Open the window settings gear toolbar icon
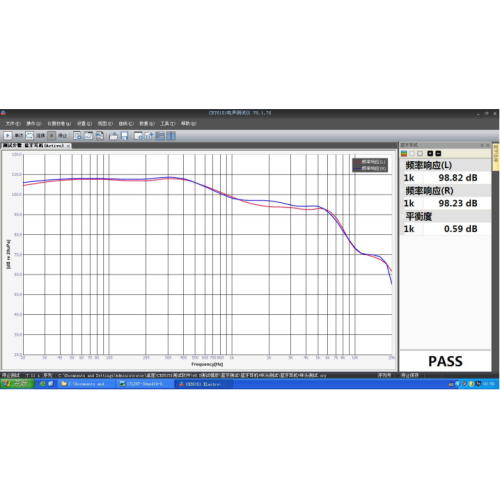Screen dimensions: 500x500 coord(77,136)
